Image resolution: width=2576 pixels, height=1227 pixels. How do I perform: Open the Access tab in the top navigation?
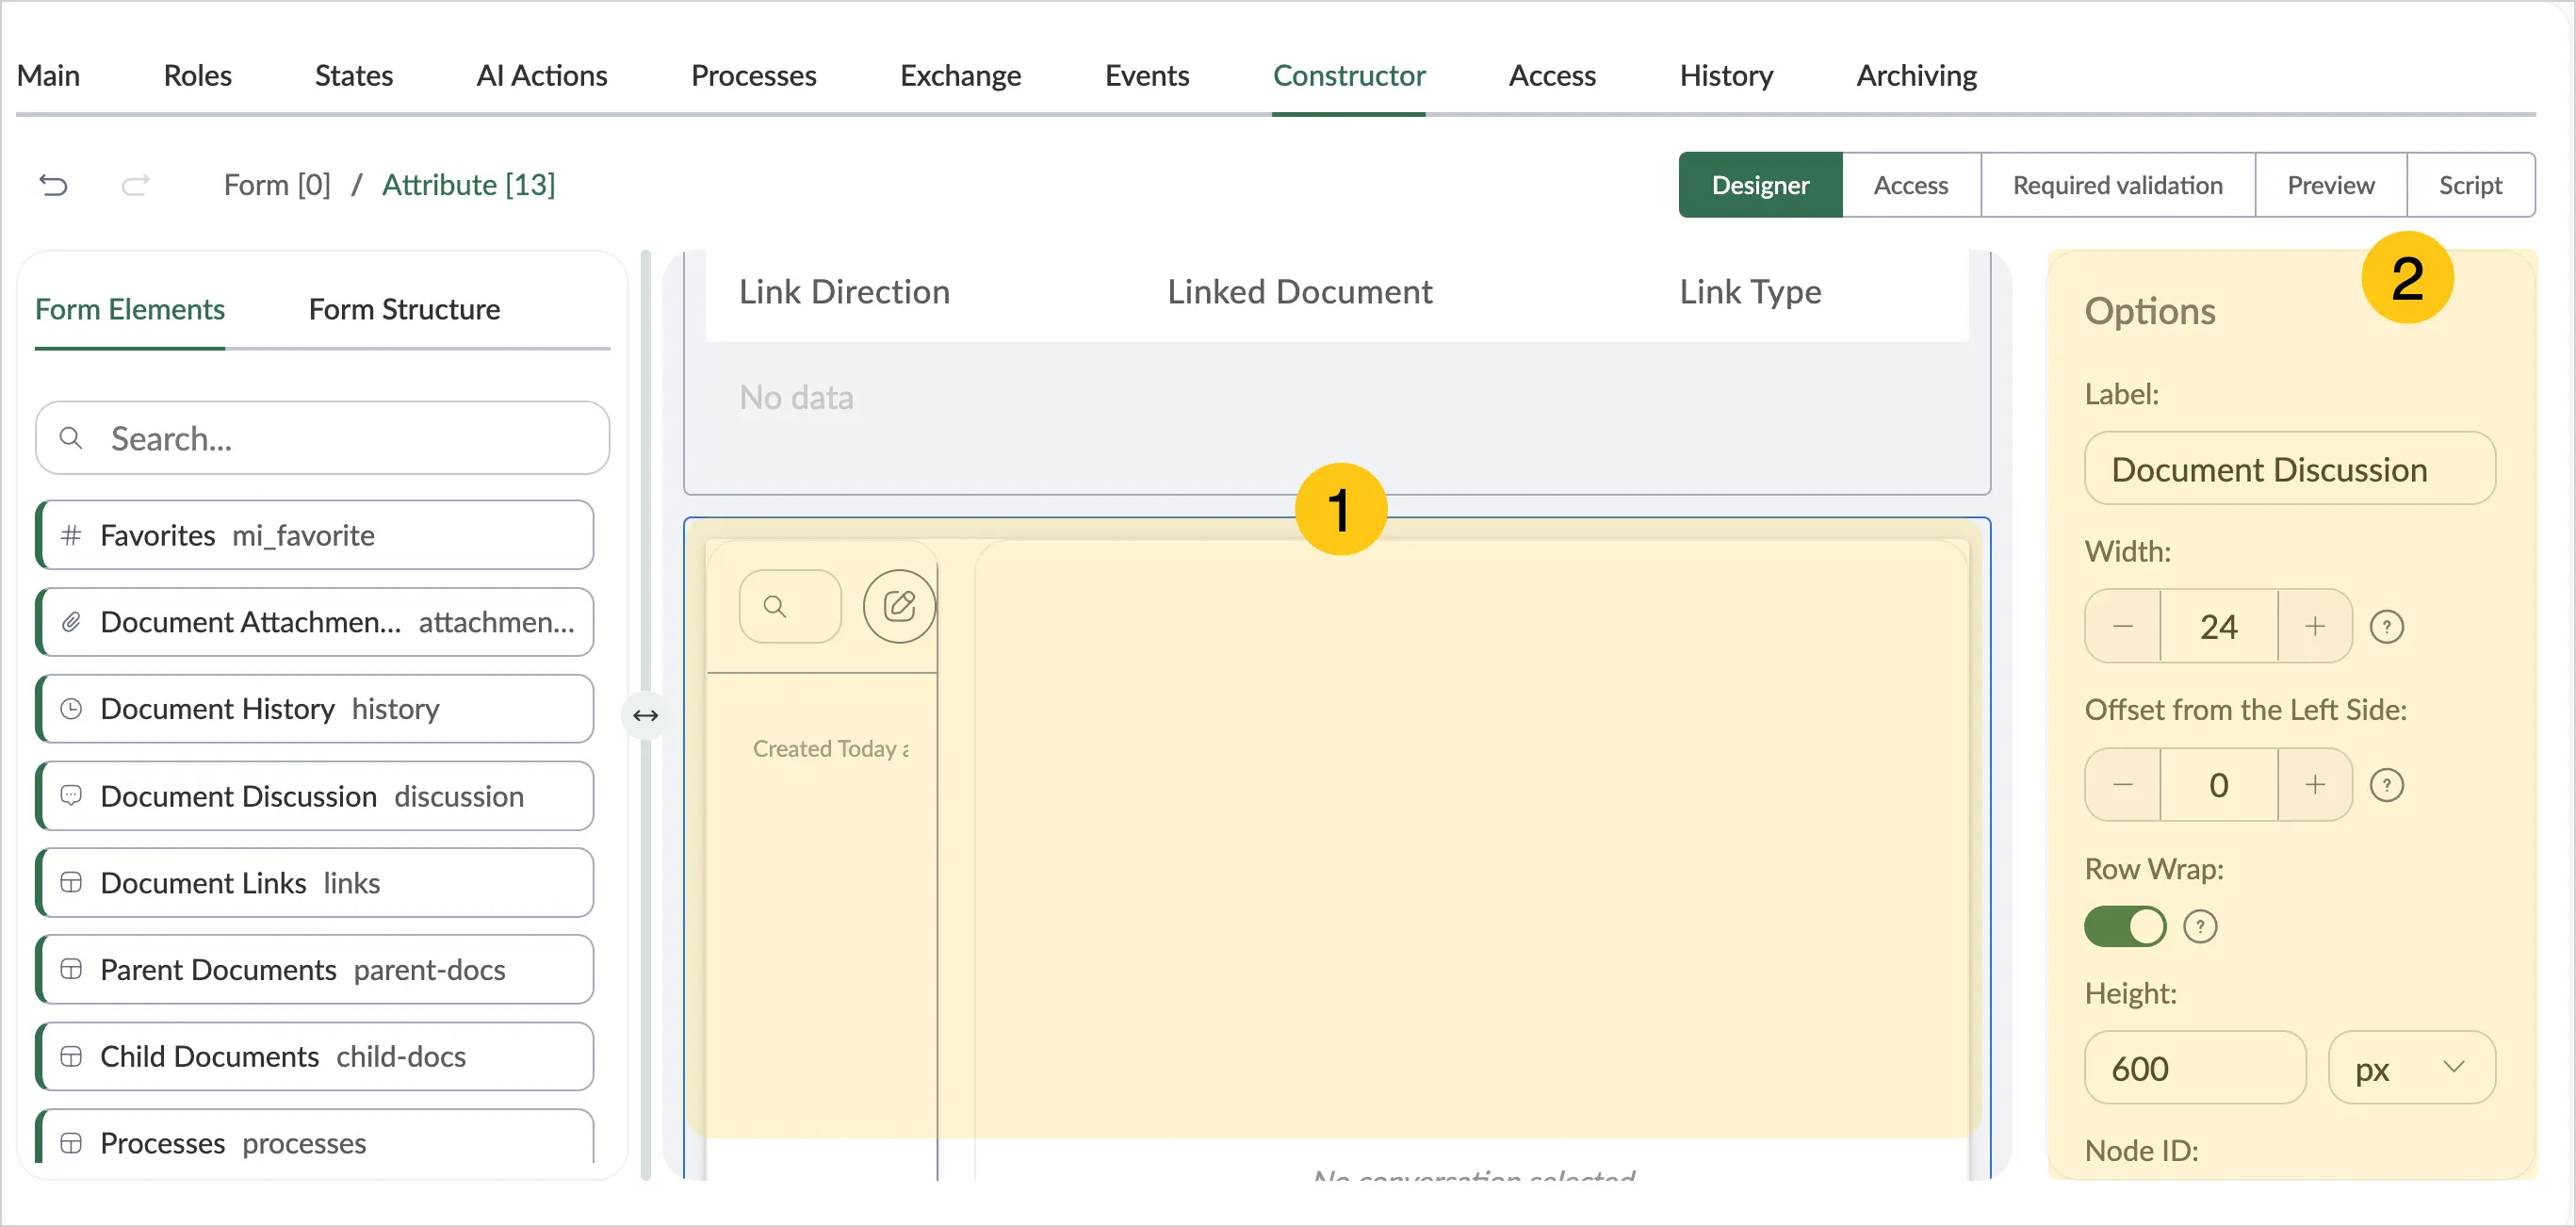[x=1552, y=76]
